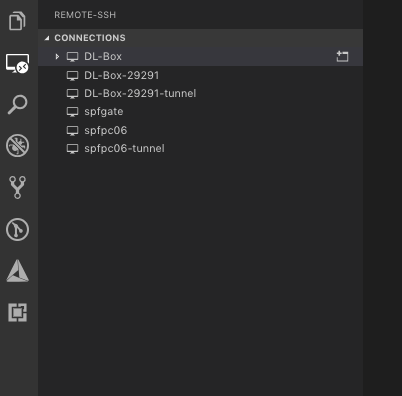Open the Remote Explorer view

(17, 63)
